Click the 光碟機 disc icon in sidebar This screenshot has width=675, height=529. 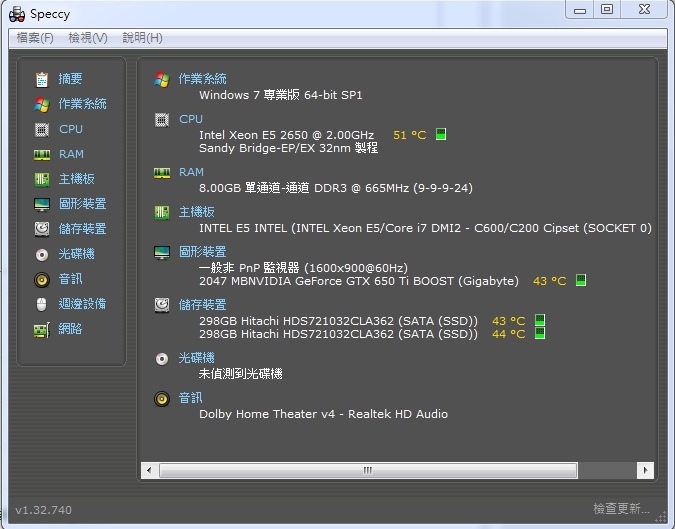42,255
